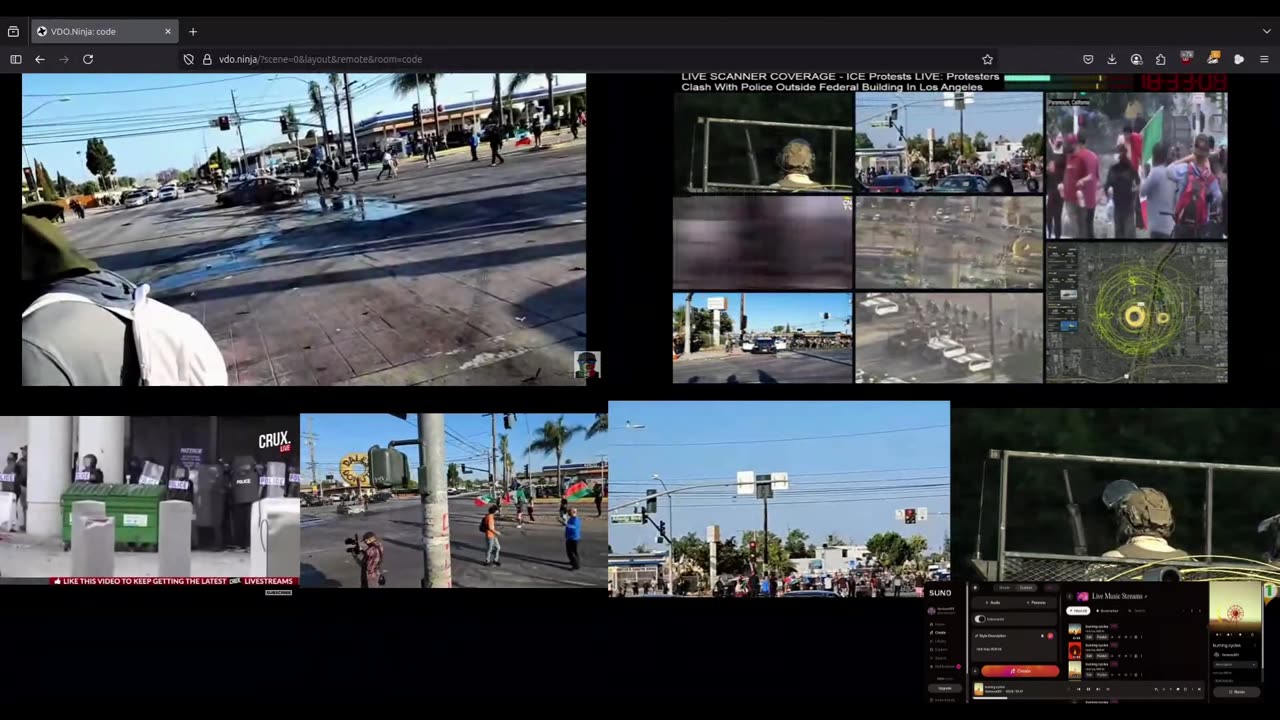
Task: Skip to previous track in Suno player
Action: pyautogui.click(x=1079, y=689)
